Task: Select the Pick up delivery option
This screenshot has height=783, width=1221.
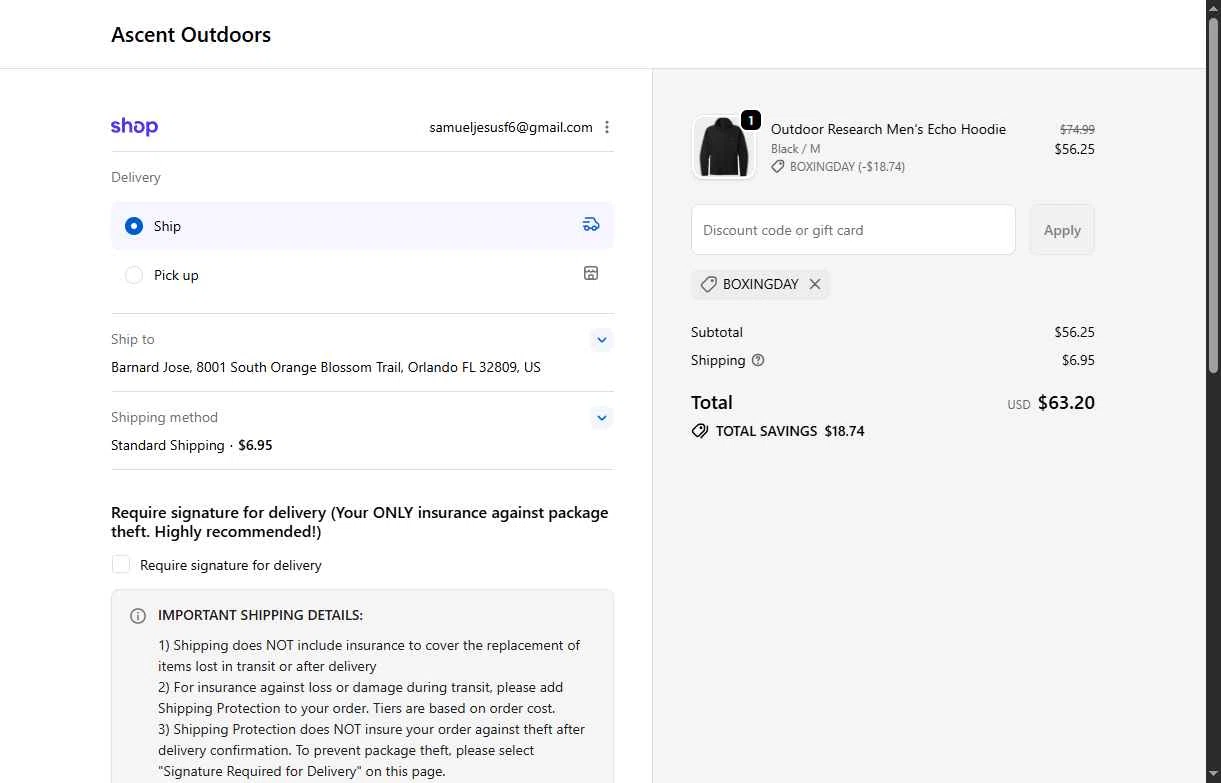Action: point(362,274)
